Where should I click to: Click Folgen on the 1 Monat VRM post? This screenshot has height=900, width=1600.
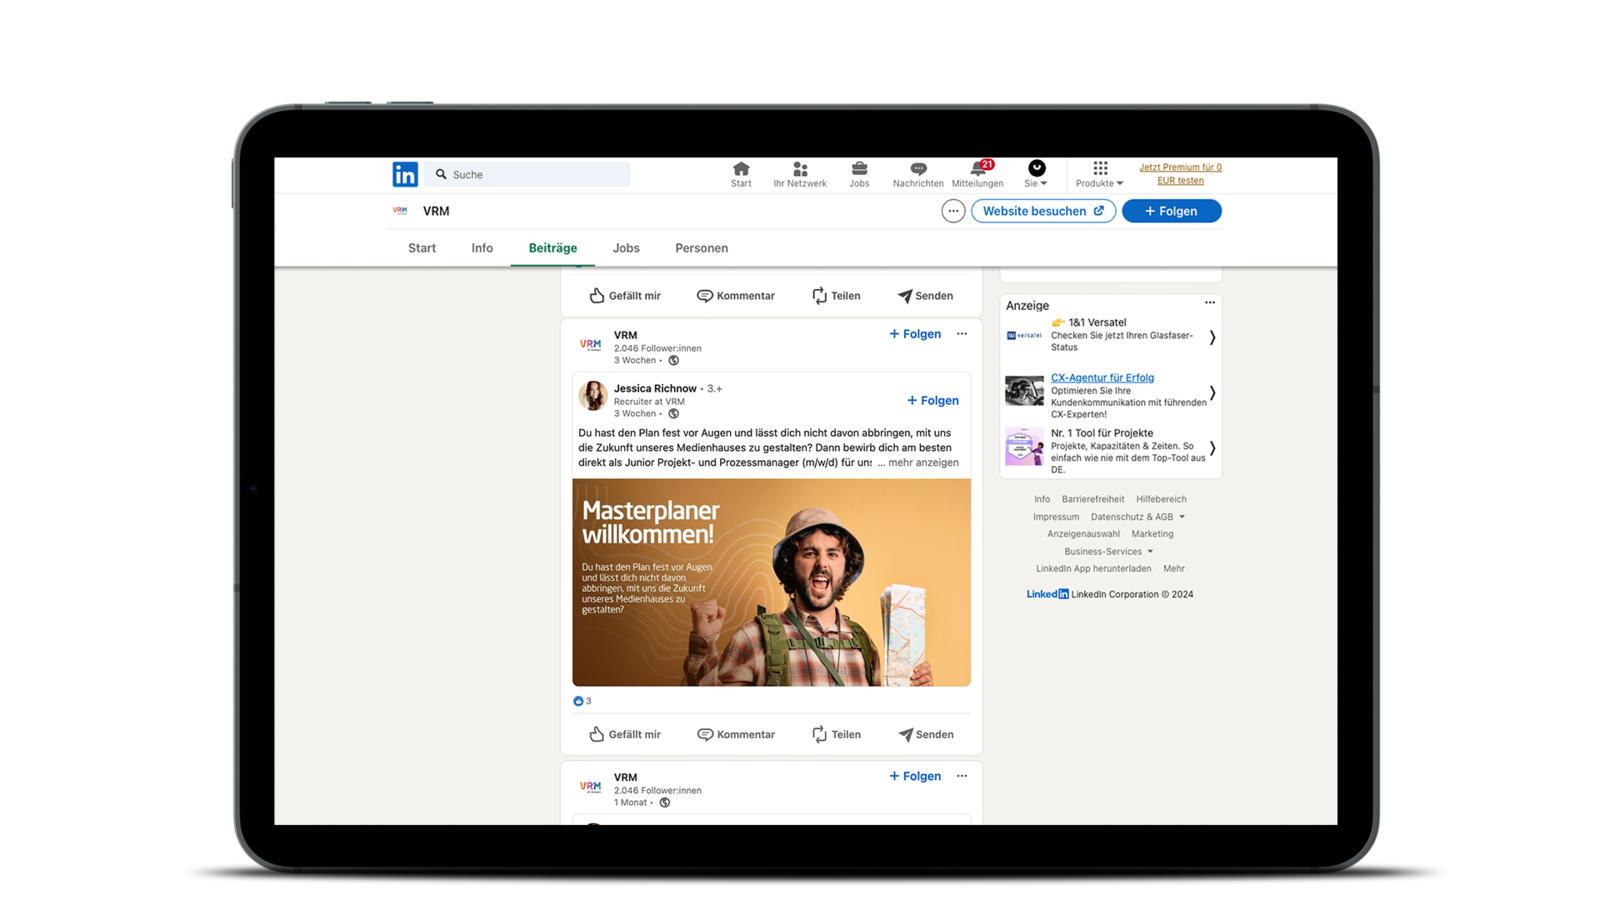(915, 776)
